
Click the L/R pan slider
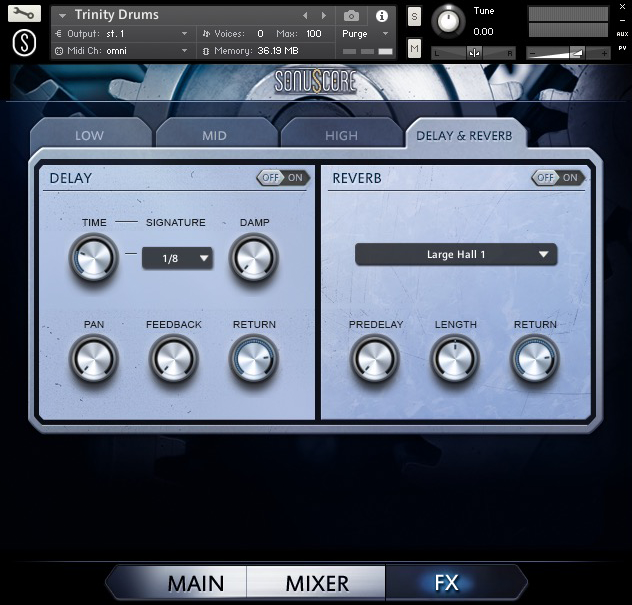474,53
